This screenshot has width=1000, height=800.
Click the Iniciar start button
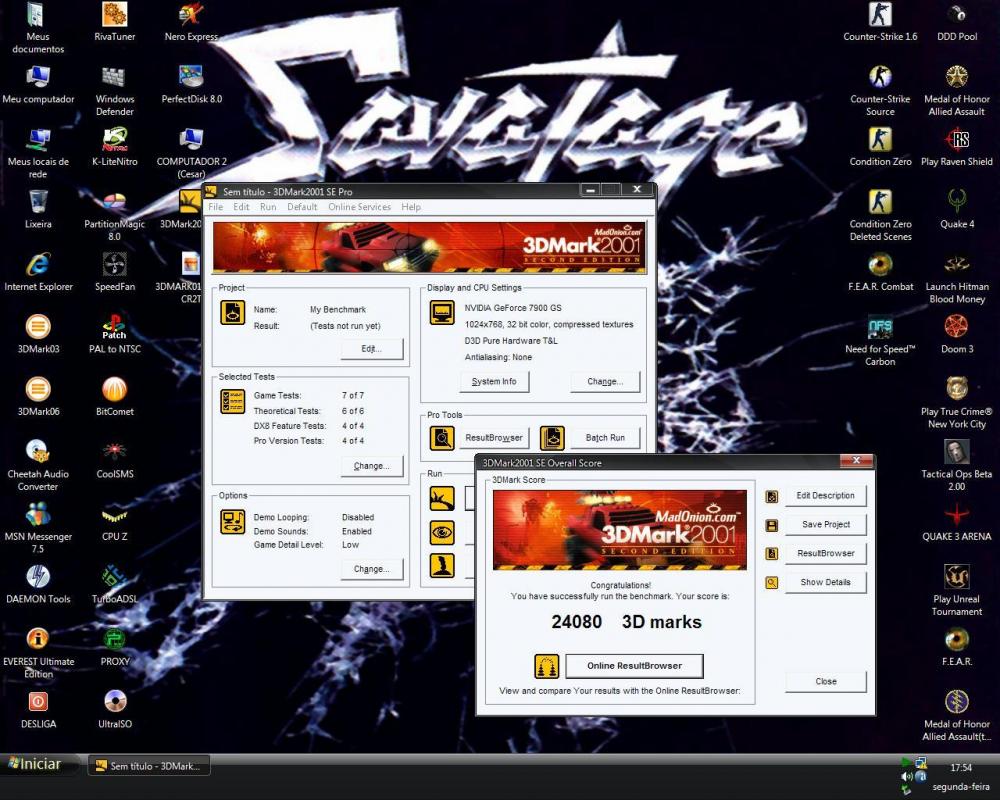point(35,765)
